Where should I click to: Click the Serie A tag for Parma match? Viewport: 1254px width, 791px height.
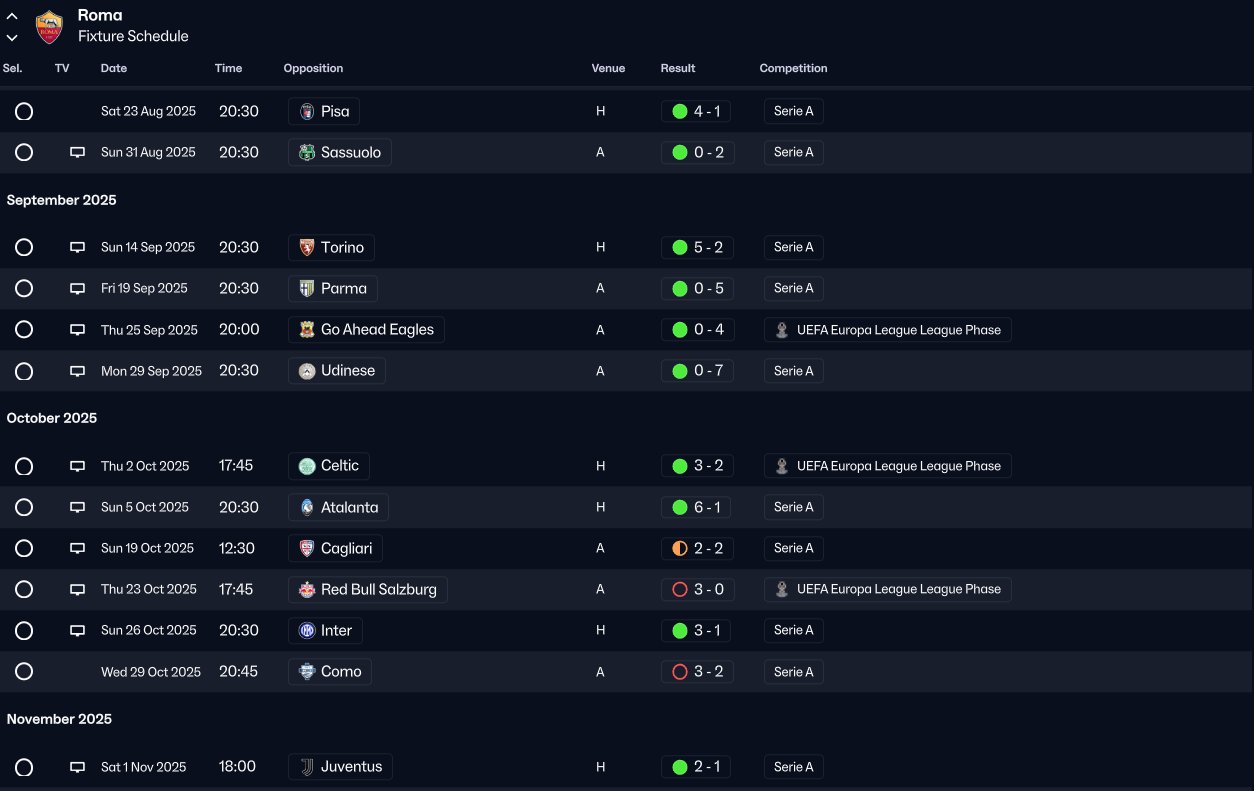[793, 289]
